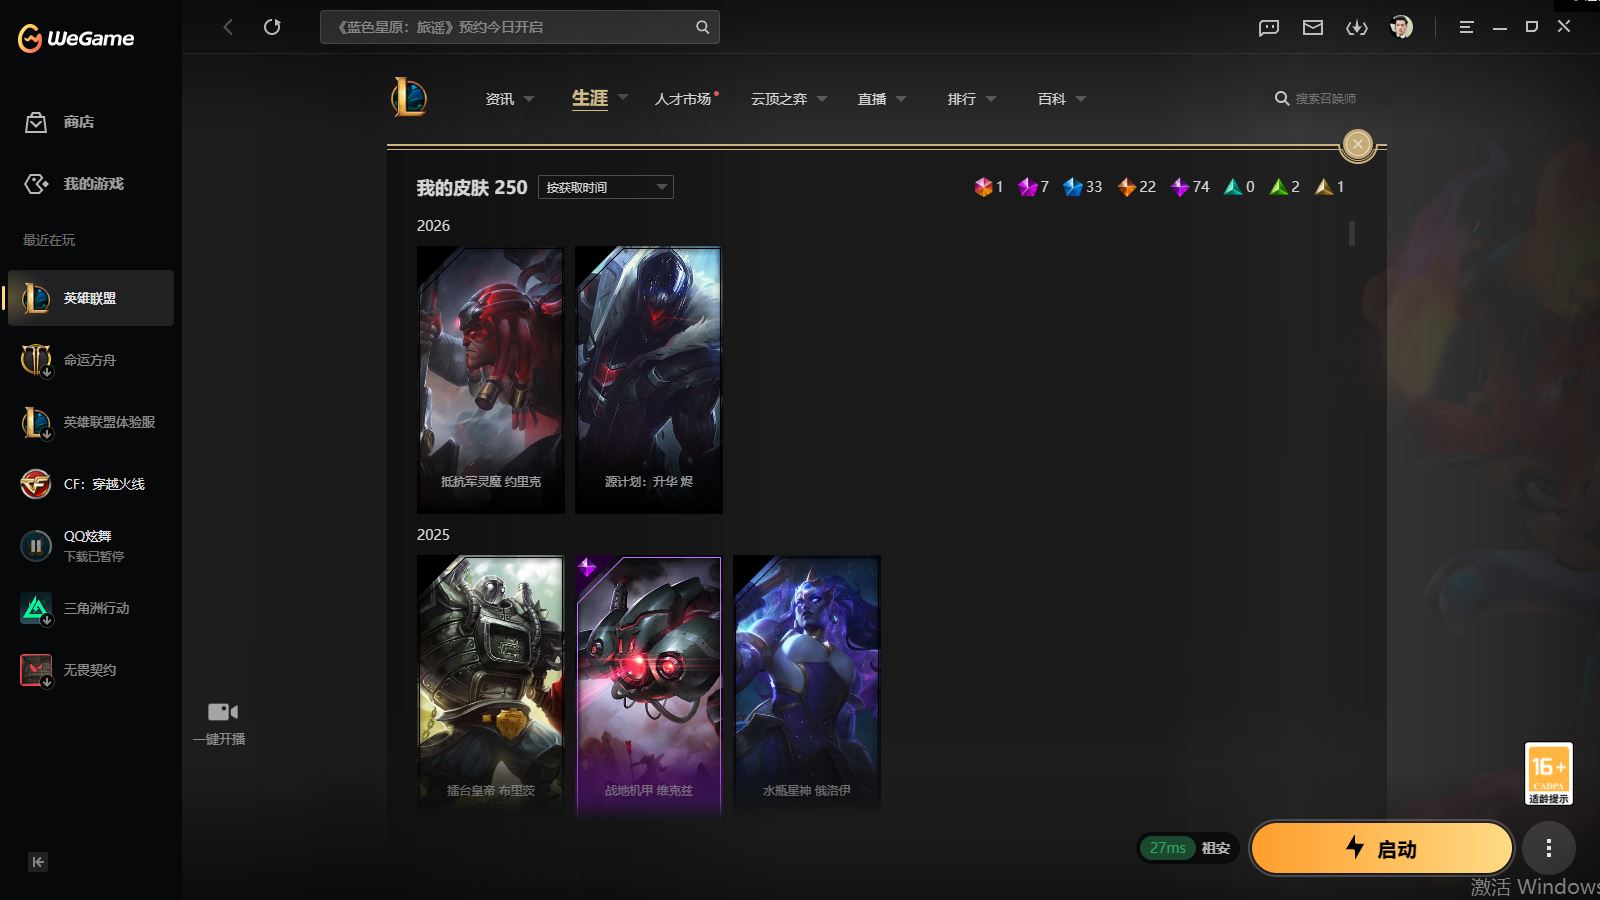Filter by teal triangle rarity count 0
1600x900 pixels.
coord(1239,187)
